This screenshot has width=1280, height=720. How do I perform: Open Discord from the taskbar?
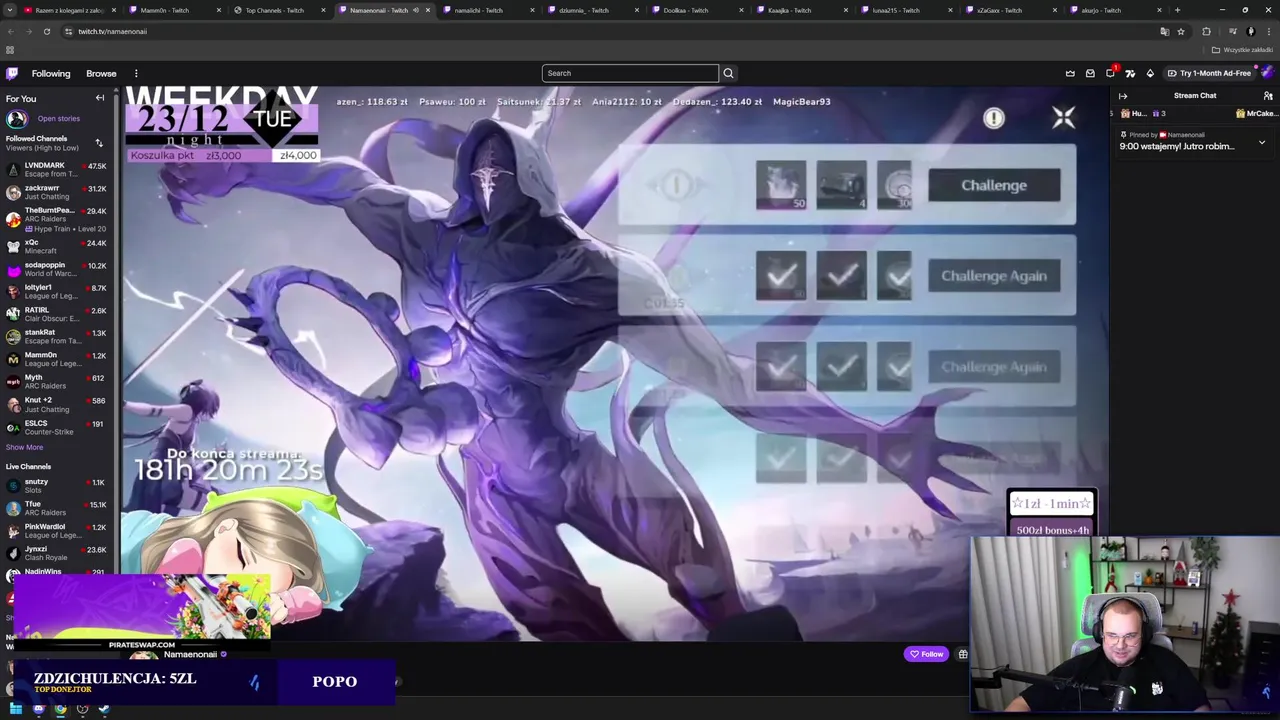(x=38, y=709)
